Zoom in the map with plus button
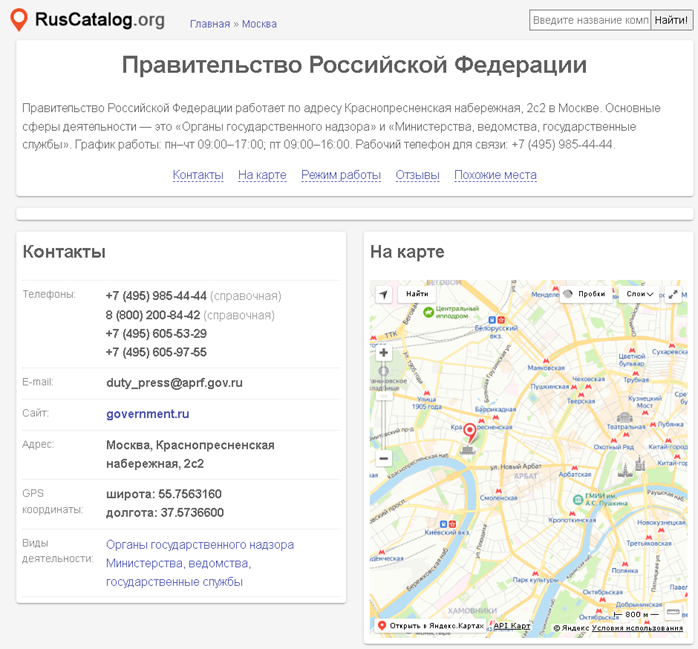This screenshot has width=698, height=649. pos(384,353)
